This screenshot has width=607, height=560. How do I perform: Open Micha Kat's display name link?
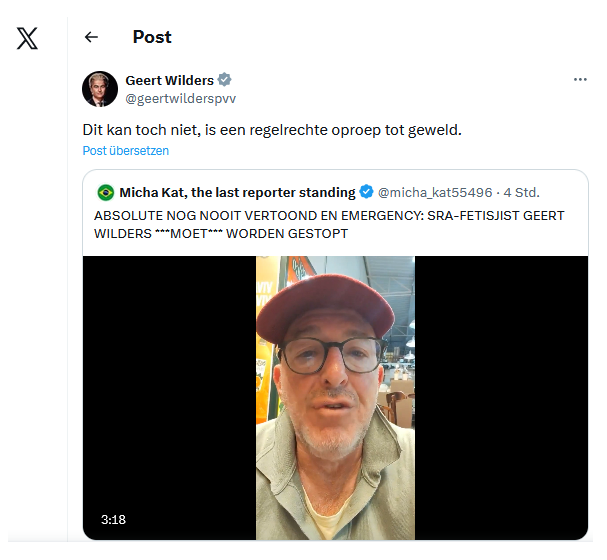pyautogui.click(x=237, y=192)
